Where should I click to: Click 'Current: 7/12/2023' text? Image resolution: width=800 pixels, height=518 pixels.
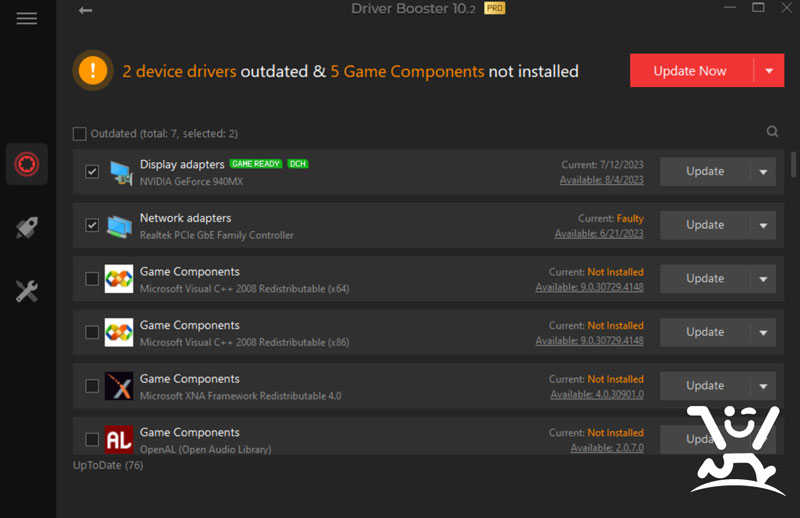[x=603, y=165]
